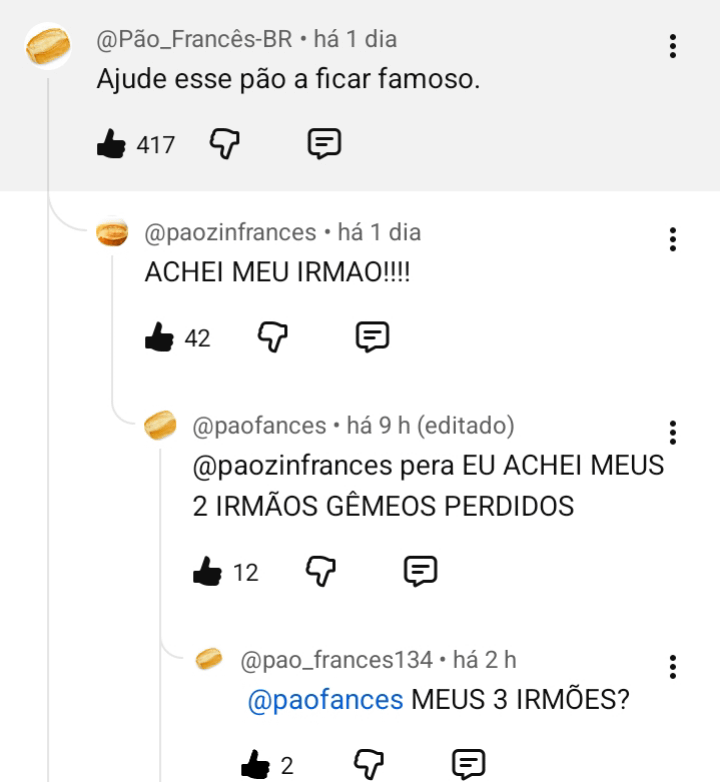Open options menu for @pao_frances134 reply

[673, 666]
